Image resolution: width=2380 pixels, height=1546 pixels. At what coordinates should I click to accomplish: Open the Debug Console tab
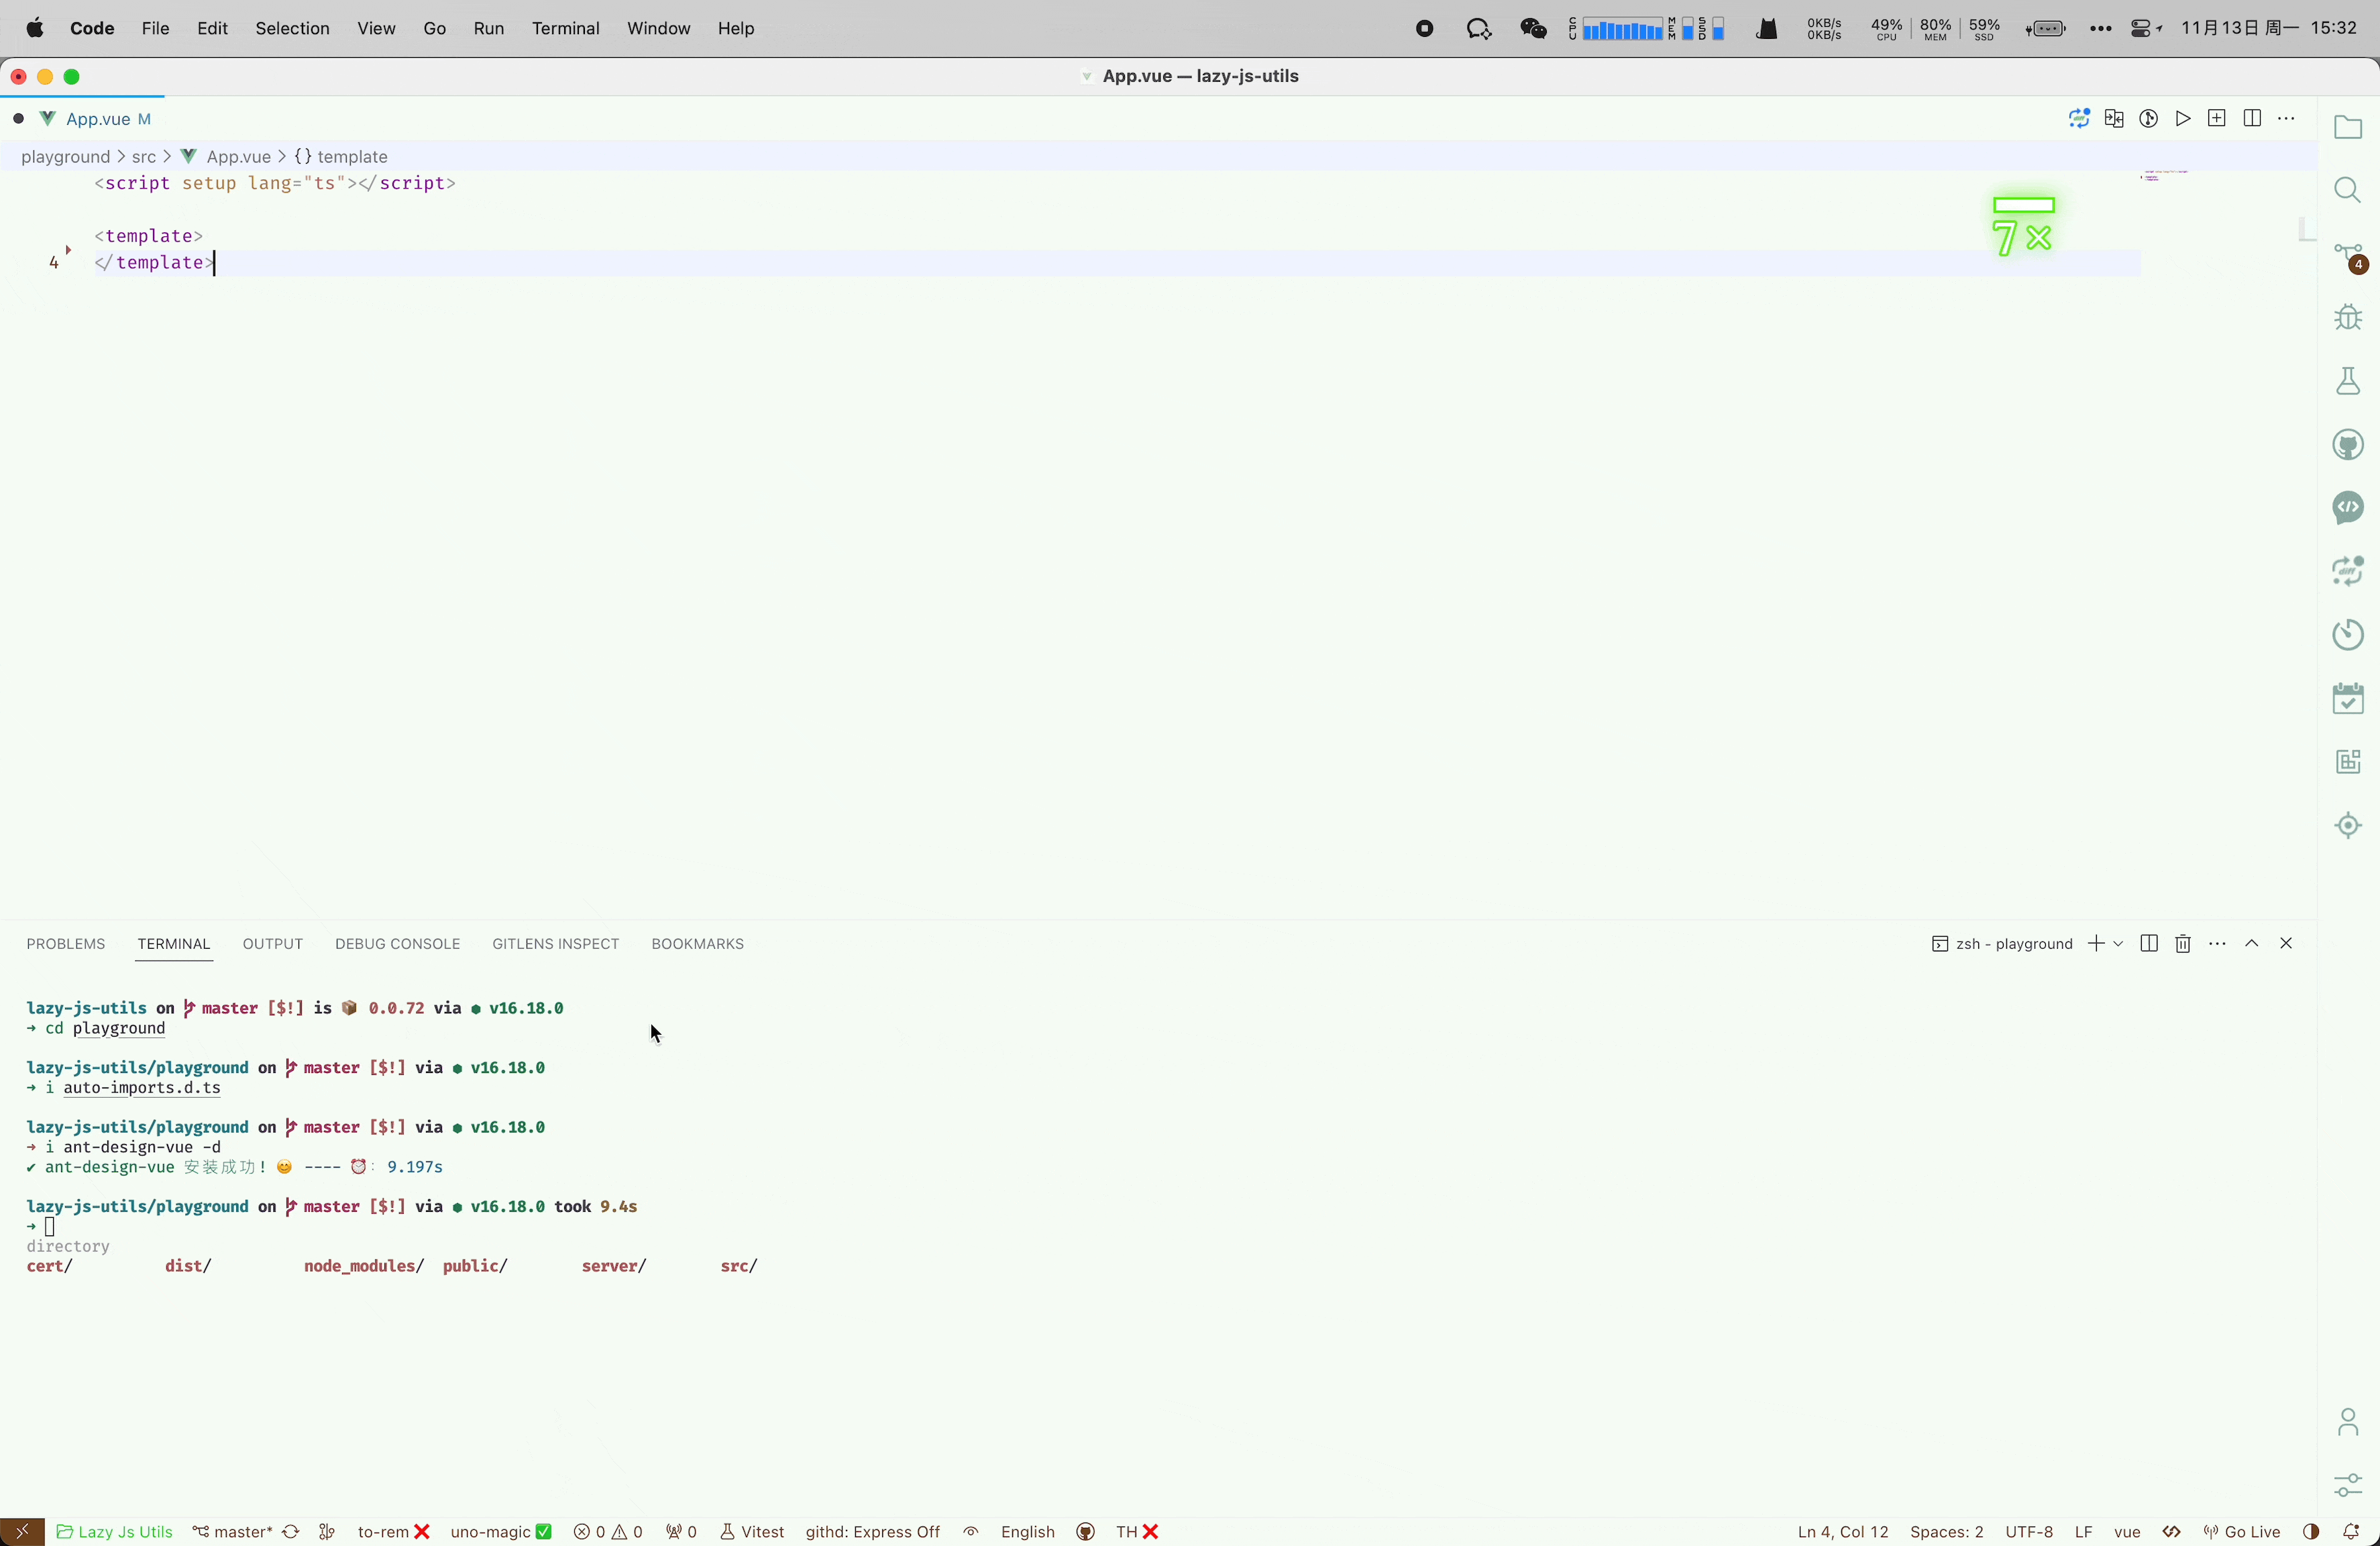[396, 942]
